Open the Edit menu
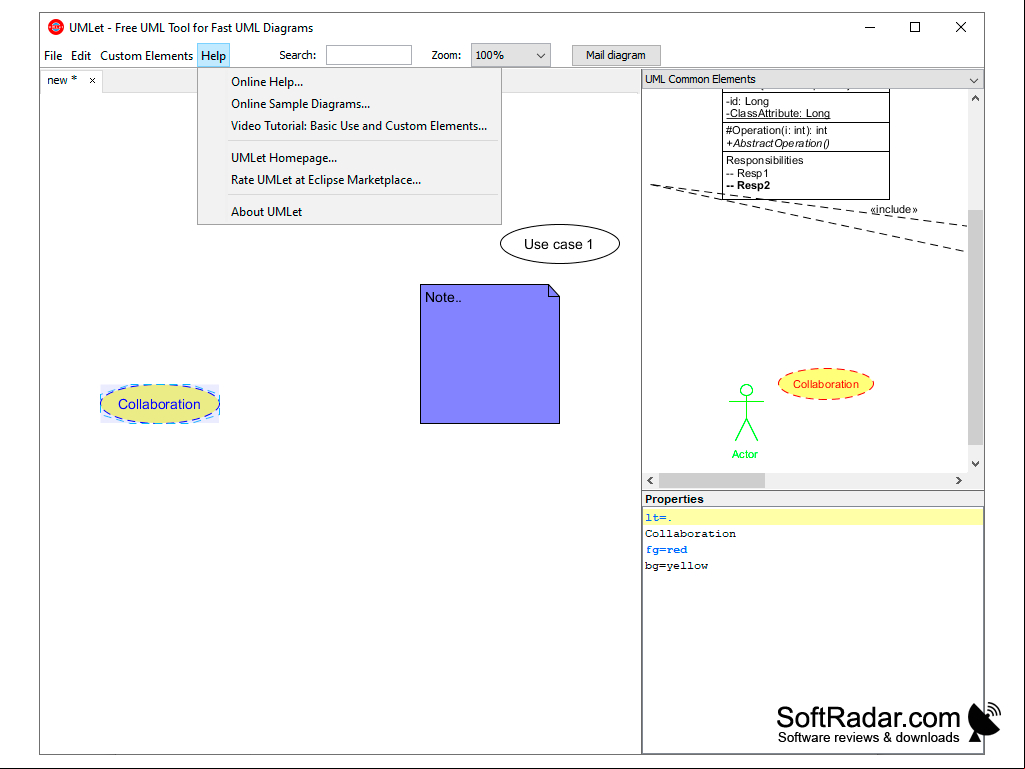1025x769 pixels. click(x=81, y=56)
